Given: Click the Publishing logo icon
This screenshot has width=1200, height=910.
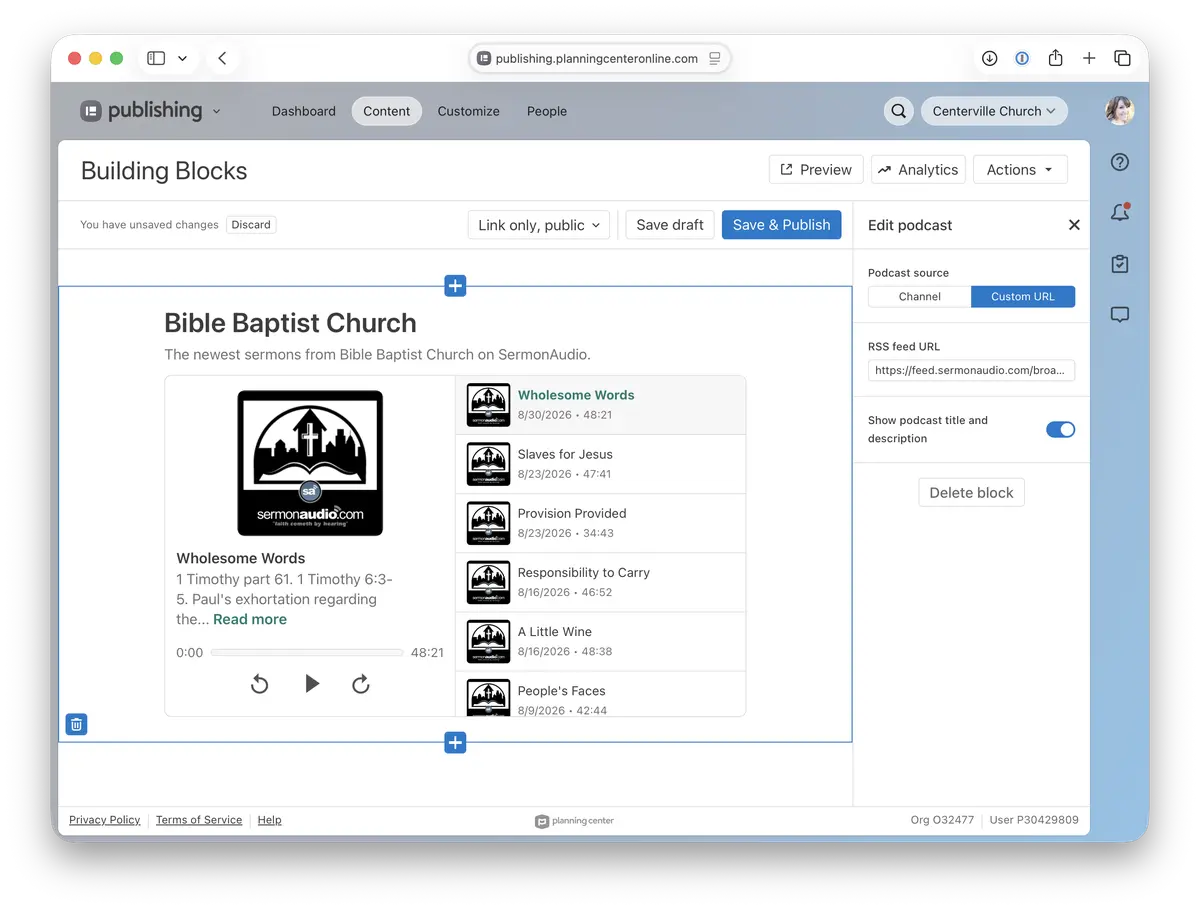Looking at the screenshot, I should pos(91,111).
